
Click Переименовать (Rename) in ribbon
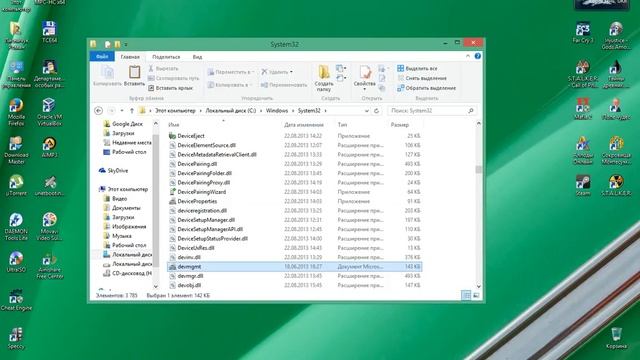[284, 85]
